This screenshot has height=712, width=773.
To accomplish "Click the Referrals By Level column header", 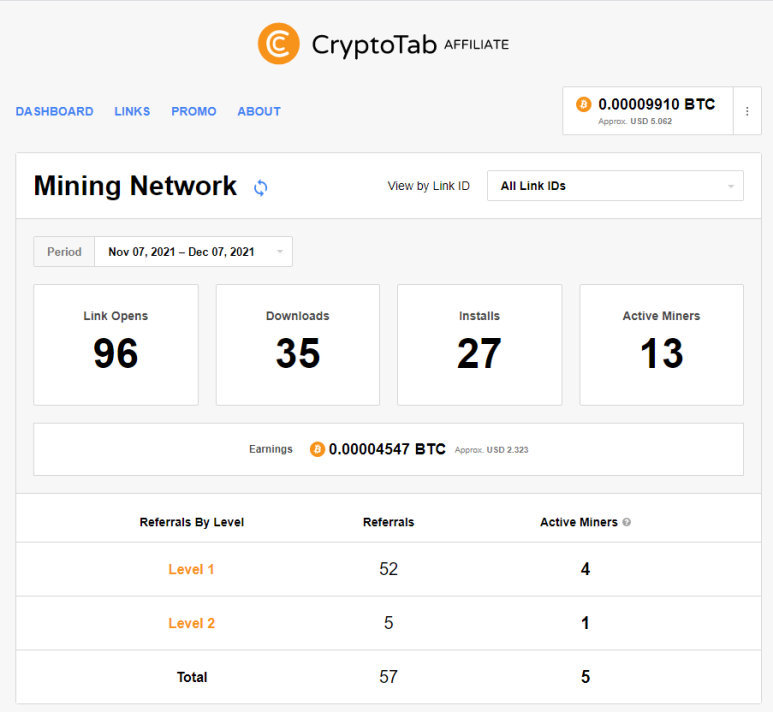I will coord(192,522).
